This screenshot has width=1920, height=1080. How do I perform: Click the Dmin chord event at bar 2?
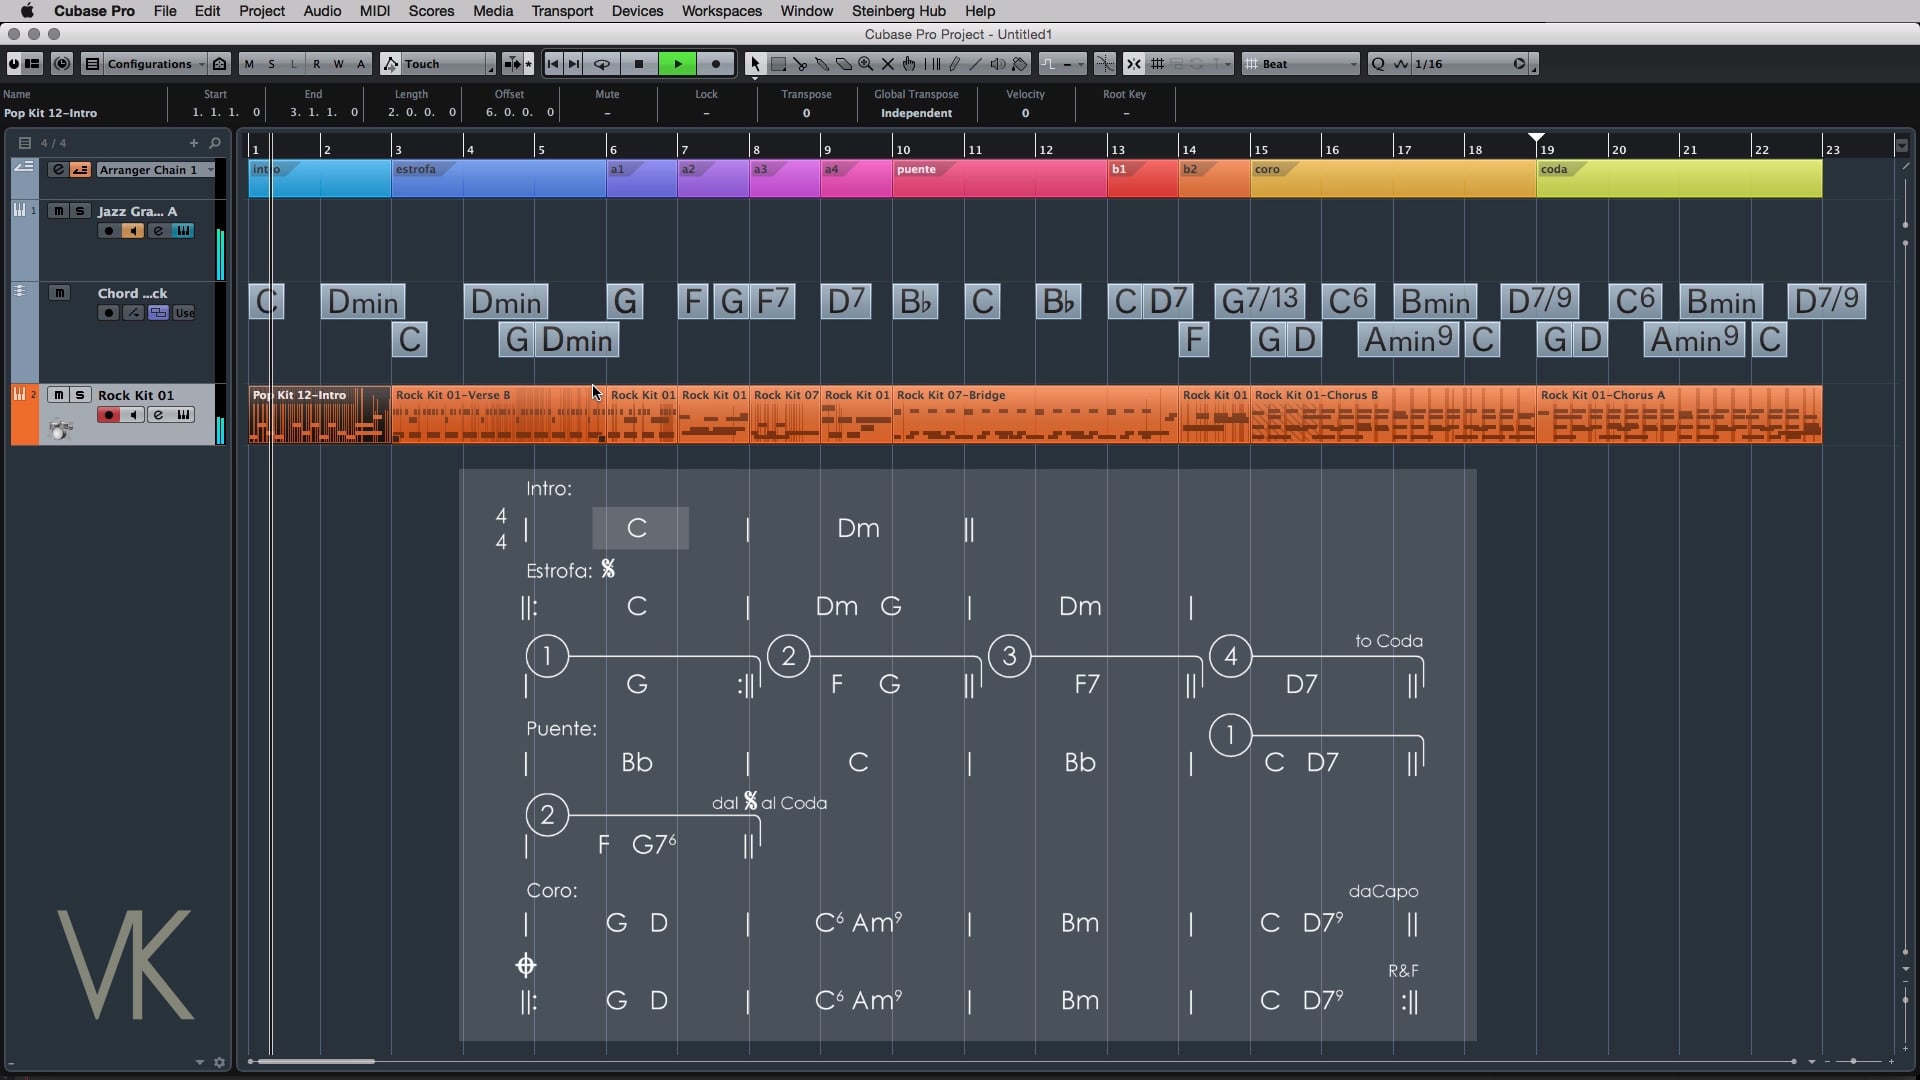pyautogui.click(x=362, y=302)
